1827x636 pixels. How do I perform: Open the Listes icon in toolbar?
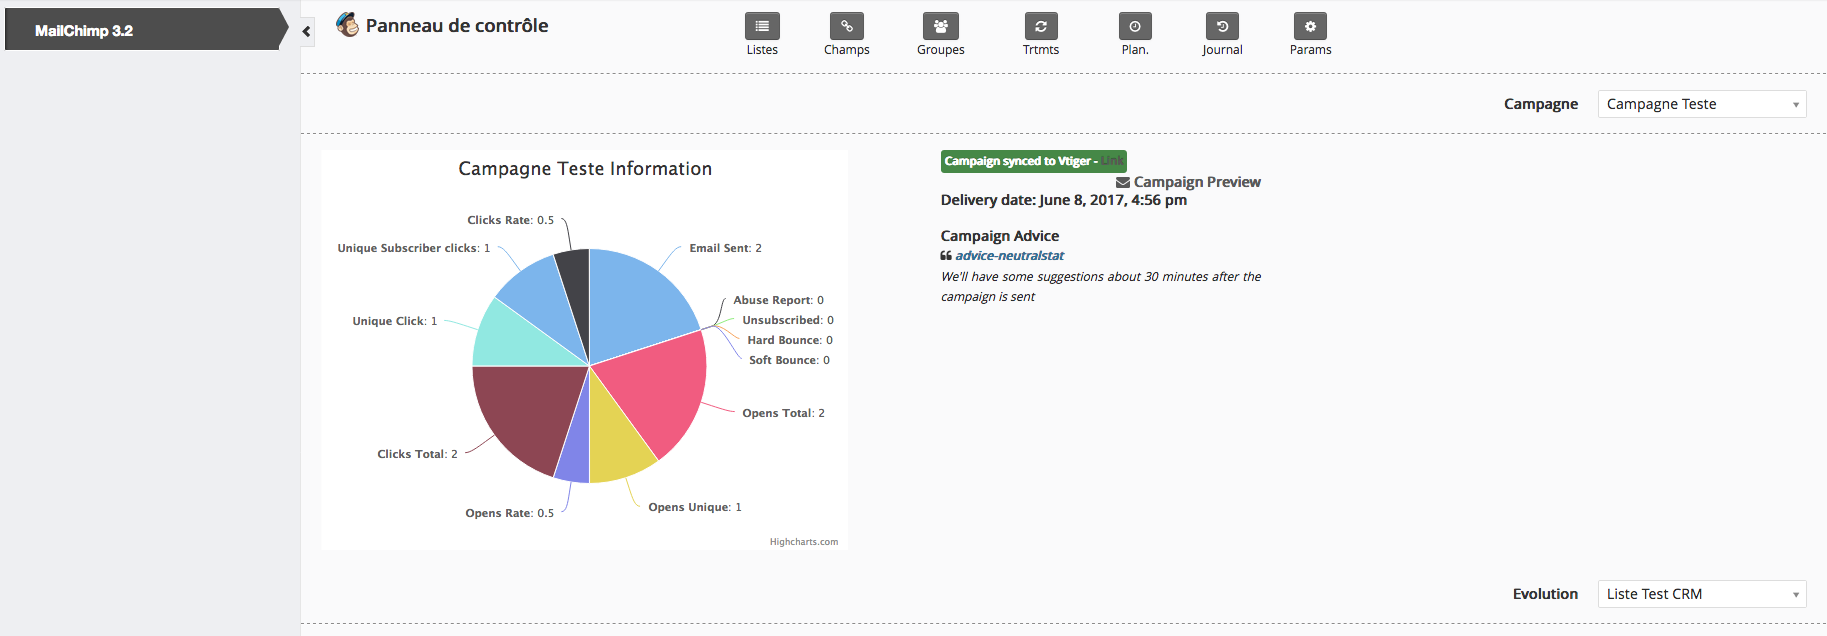pos(762,27)
